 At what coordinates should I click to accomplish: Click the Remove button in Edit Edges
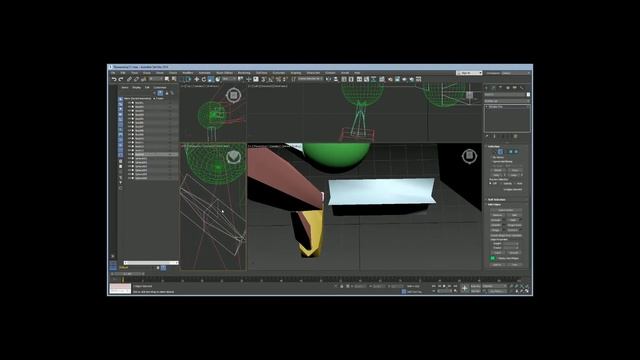pos(497,215)
